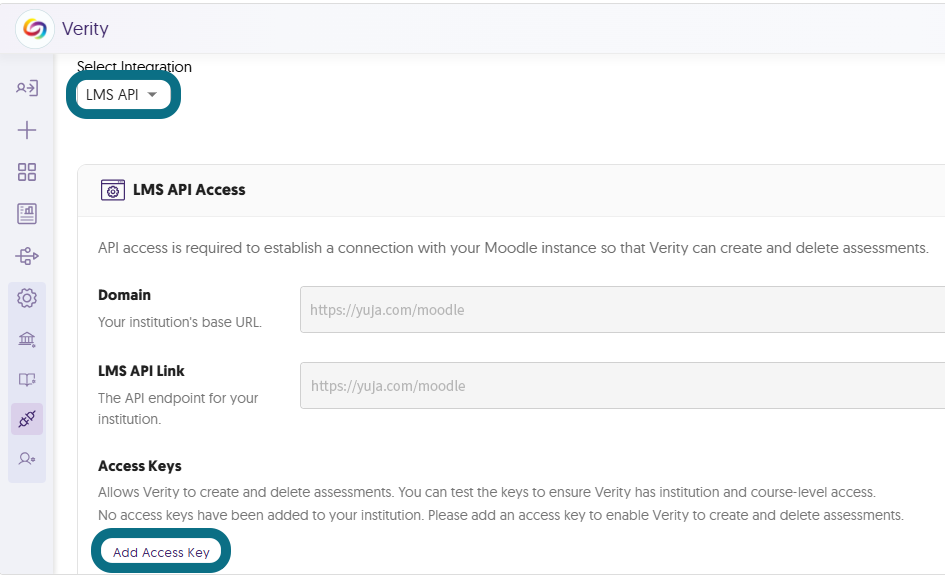Click 'Your institution's base URL.' text
Screen dimensions: 945x580
[x=180, y=323]
